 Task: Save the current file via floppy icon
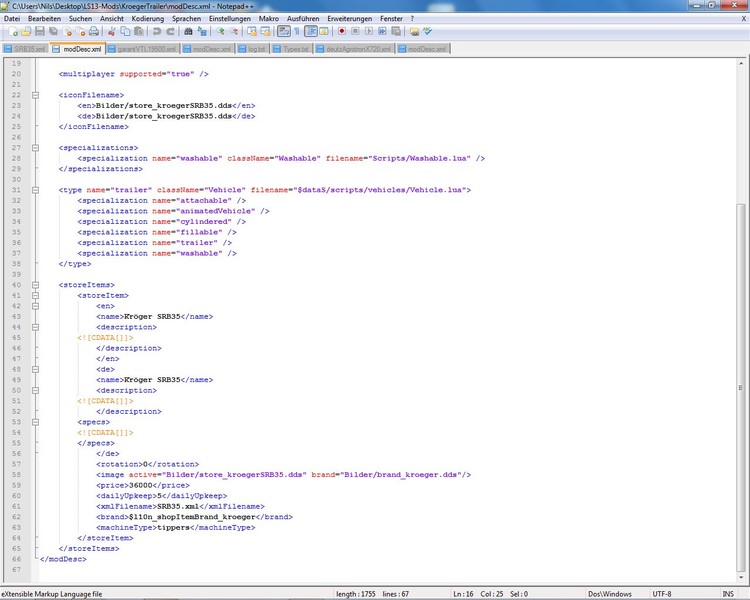click(40, 32)
